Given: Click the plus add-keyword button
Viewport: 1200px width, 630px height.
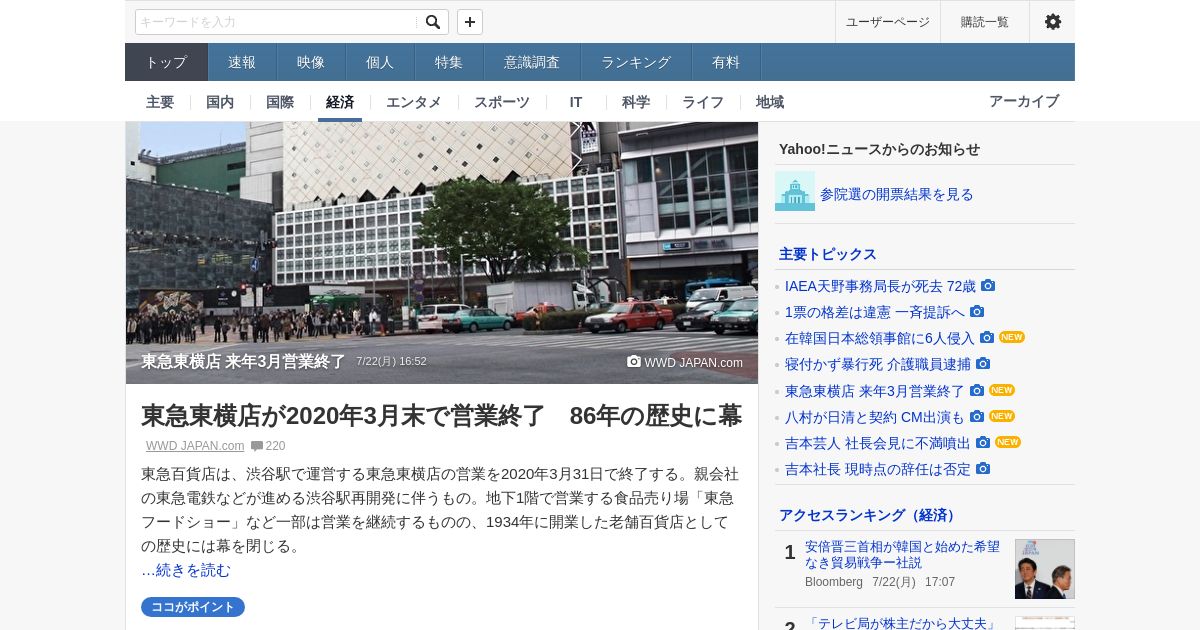Looking at the screenshot, I should point(470,22).
